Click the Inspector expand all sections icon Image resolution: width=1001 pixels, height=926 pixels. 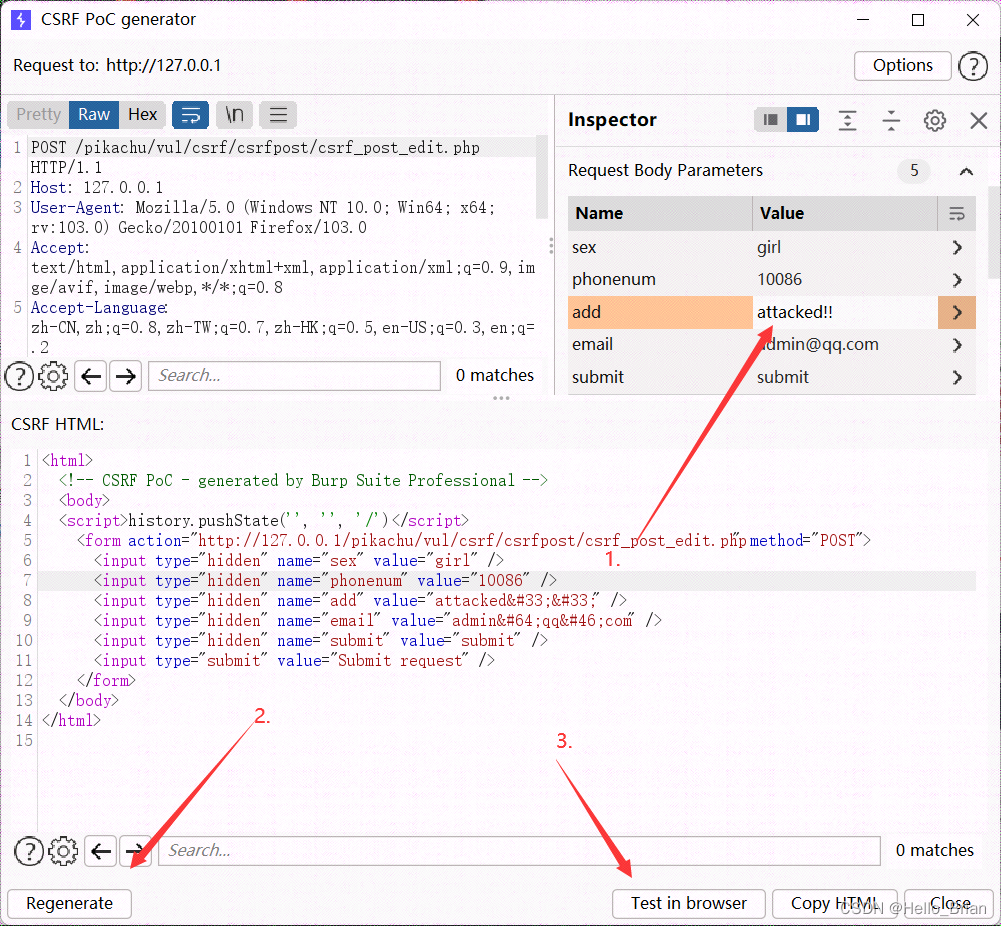pos(847,120)
